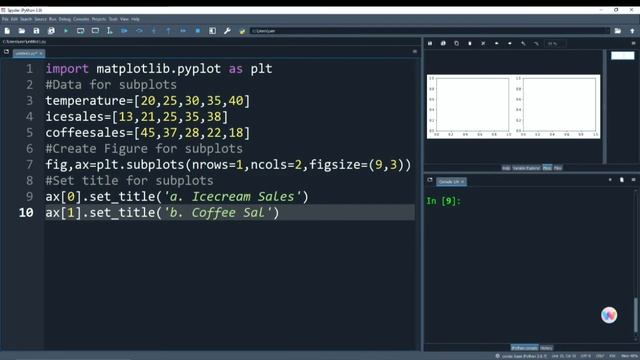The height and width of the screenshot is (360, 640).
Task: Switch to the Files tab
Action: (x=558, y=168)
